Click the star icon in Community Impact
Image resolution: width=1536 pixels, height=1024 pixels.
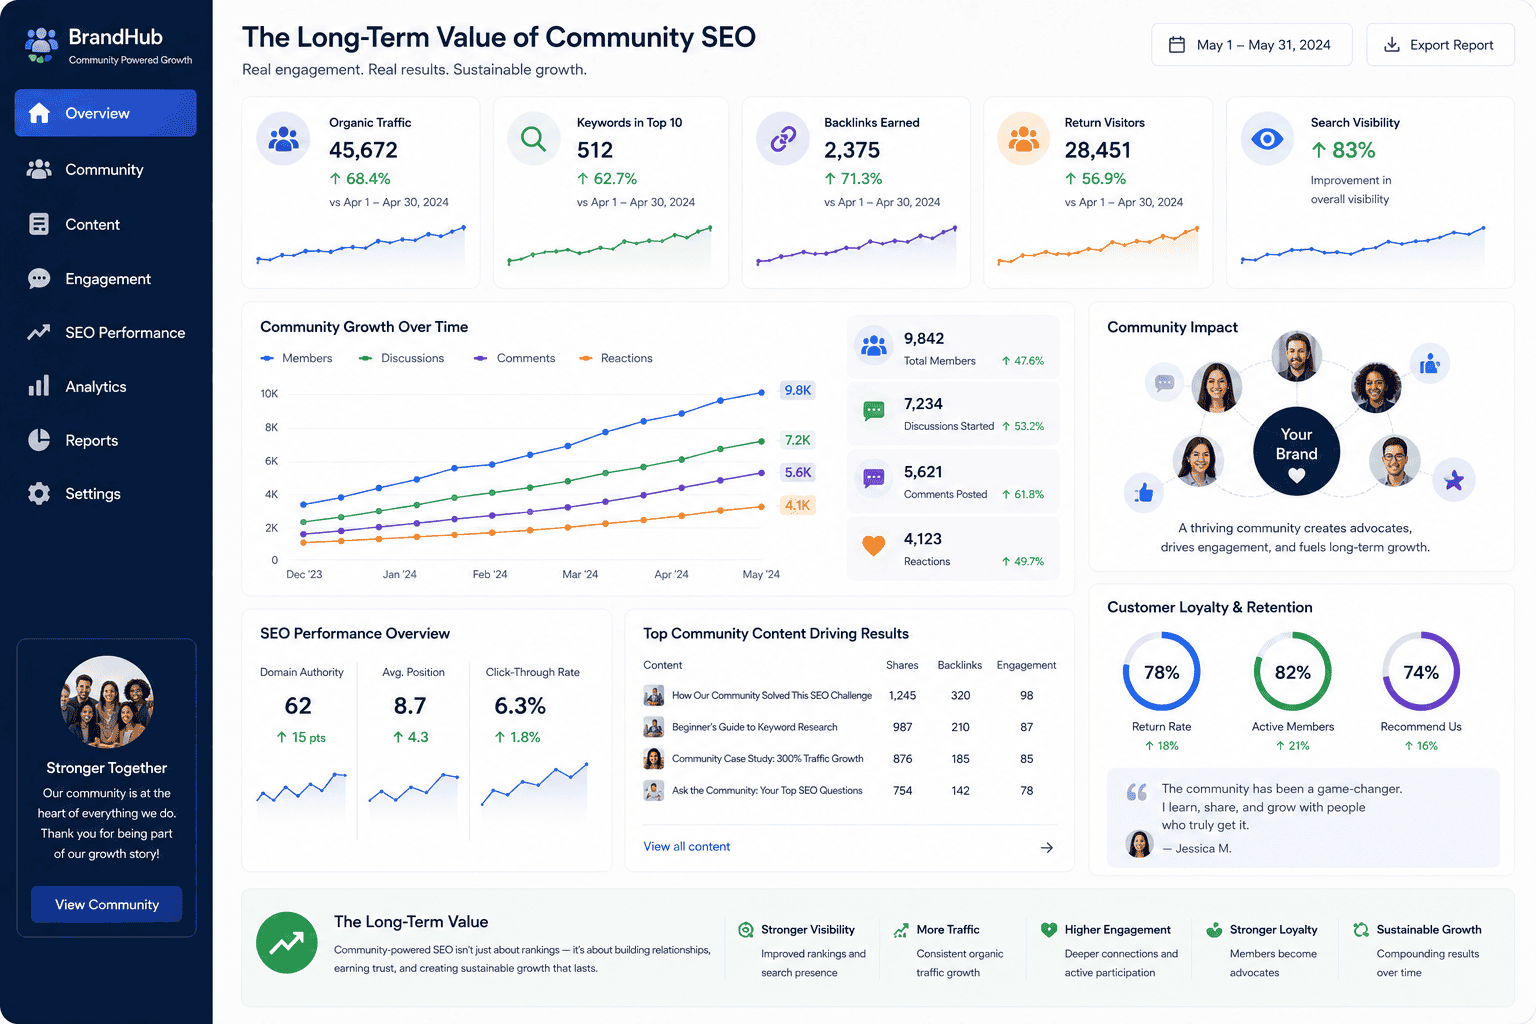(x=1454, y=481)
